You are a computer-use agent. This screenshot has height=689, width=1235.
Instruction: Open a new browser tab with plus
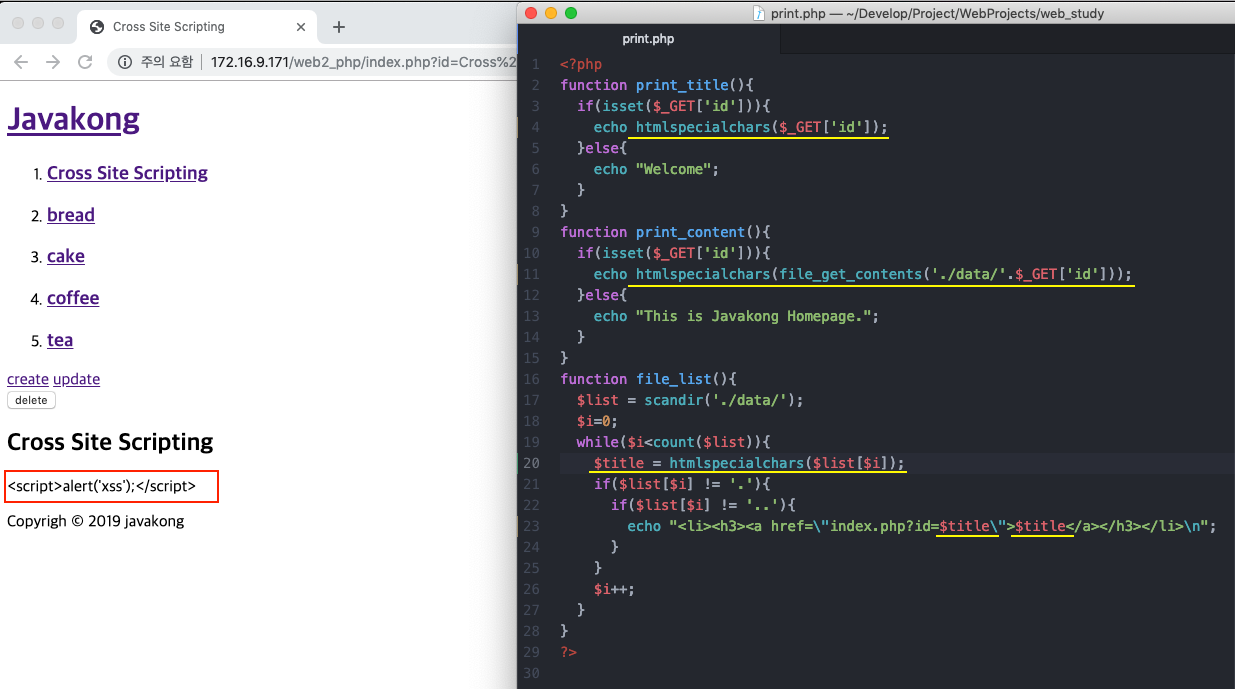click(338, 27)
